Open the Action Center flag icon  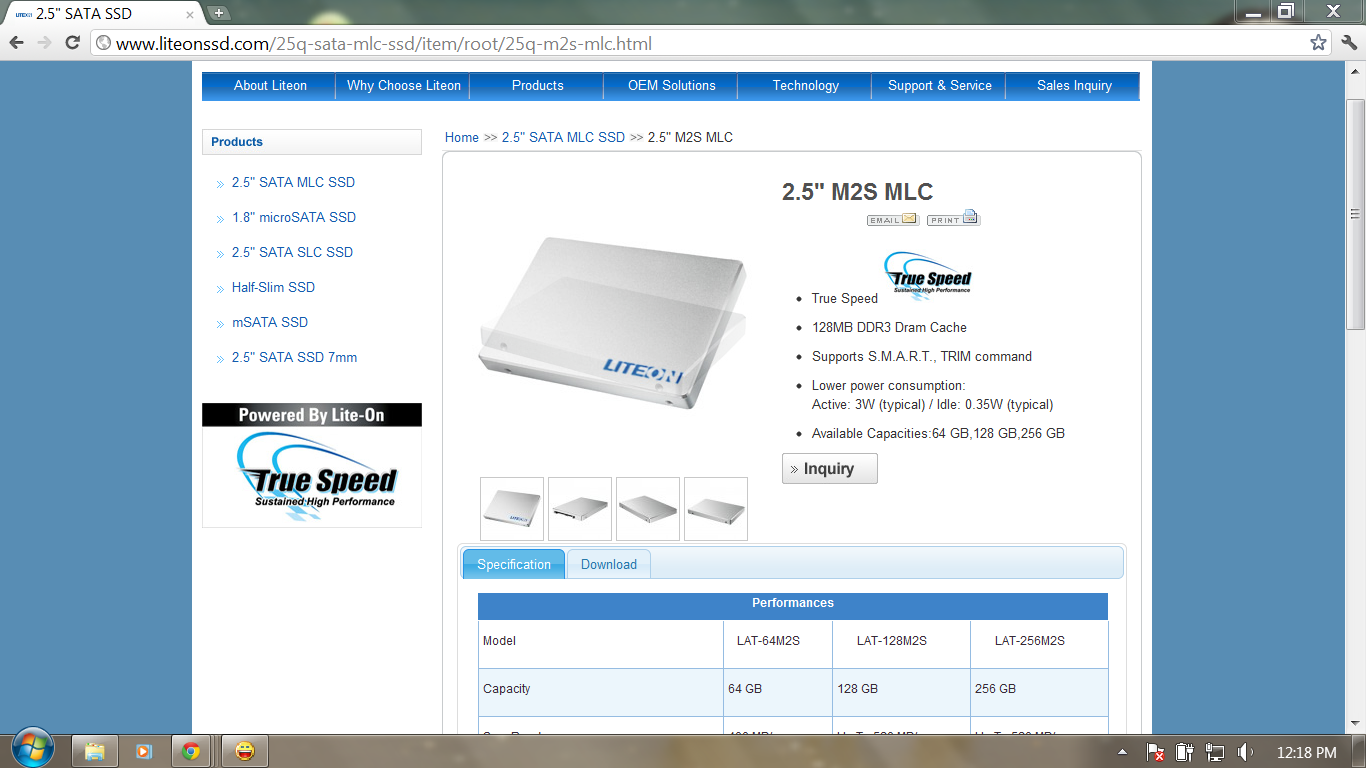1155,752
